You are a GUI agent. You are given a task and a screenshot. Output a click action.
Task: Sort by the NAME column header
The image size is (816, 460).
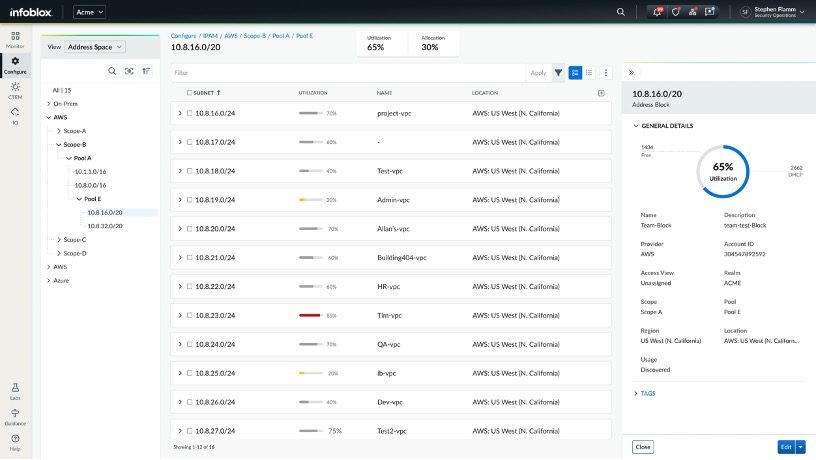click(x=384, y=93)
